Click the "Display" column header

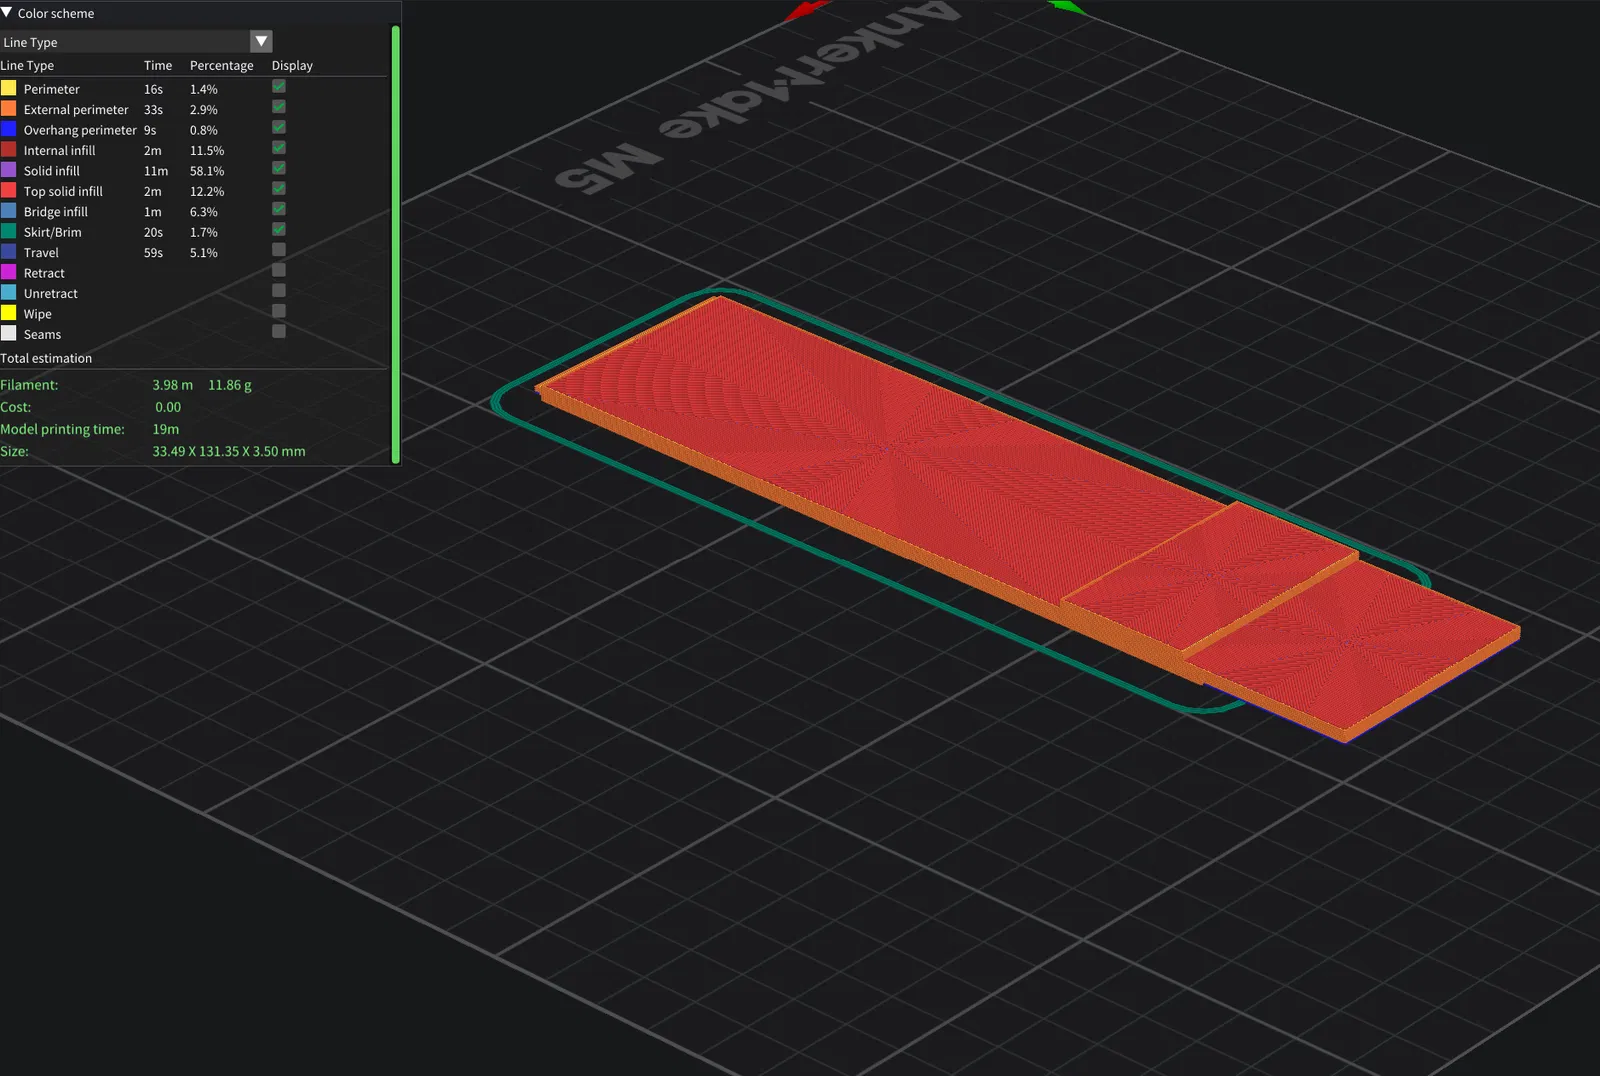click(x=292, y=65)
